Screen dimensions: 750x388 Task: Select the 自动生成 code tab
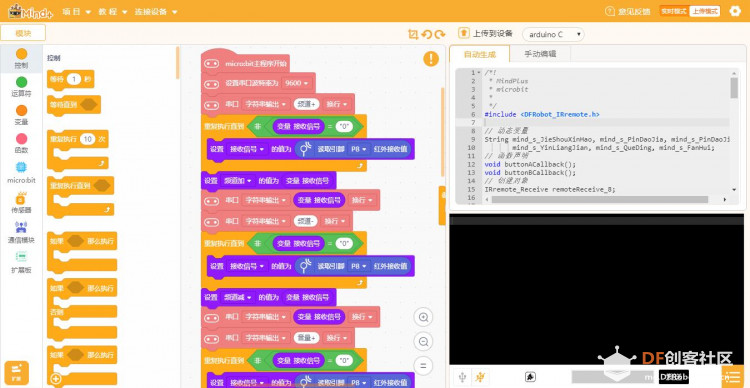pos(480,54)
